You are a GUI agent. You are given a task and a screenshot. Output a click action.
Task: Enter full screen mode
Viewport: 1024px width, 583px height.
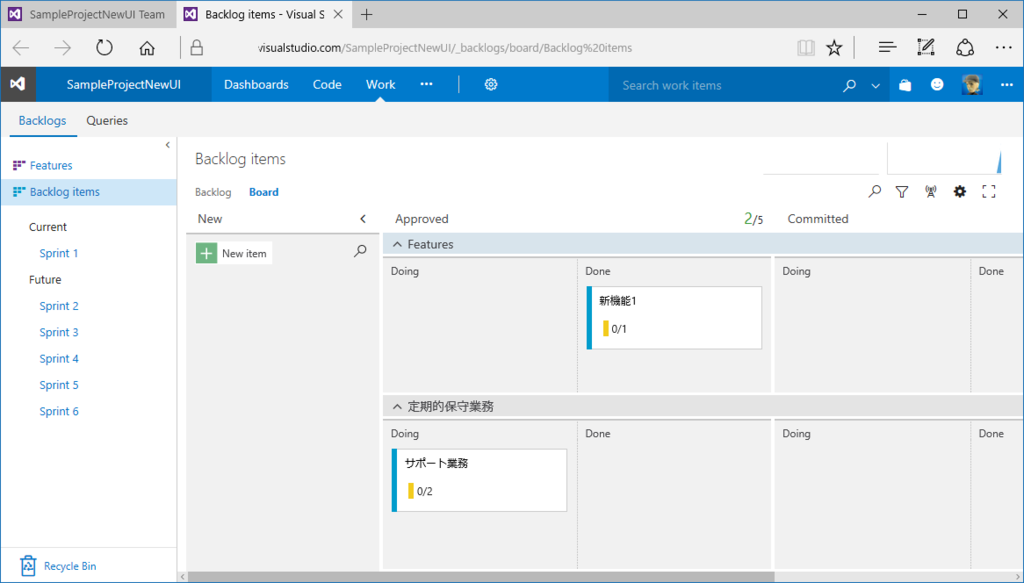[x=989, y=191]
